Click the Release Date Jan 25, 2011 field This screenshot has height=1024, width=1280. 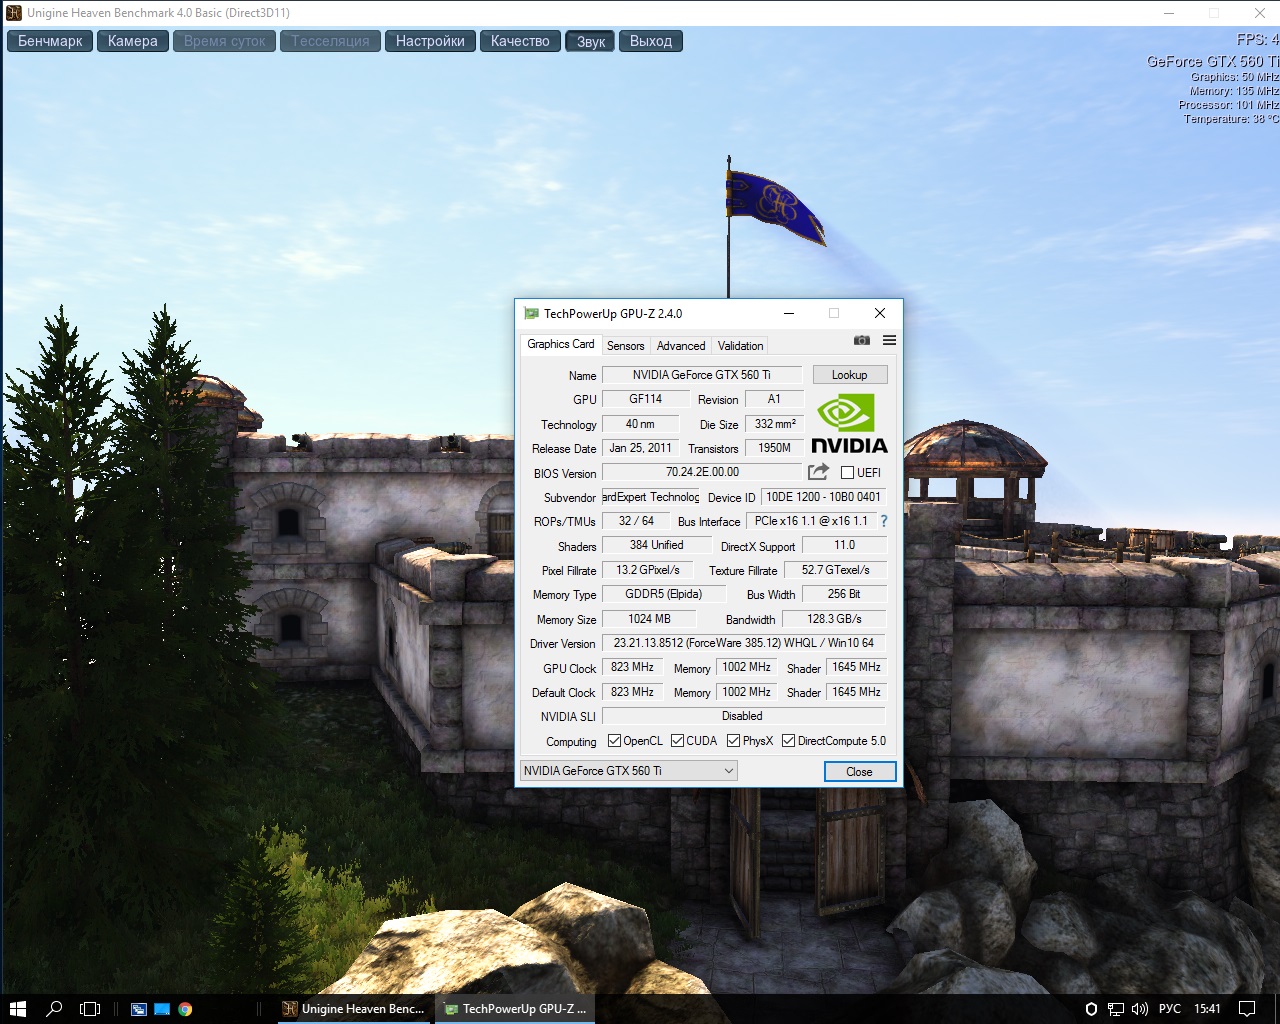point(640,448)
